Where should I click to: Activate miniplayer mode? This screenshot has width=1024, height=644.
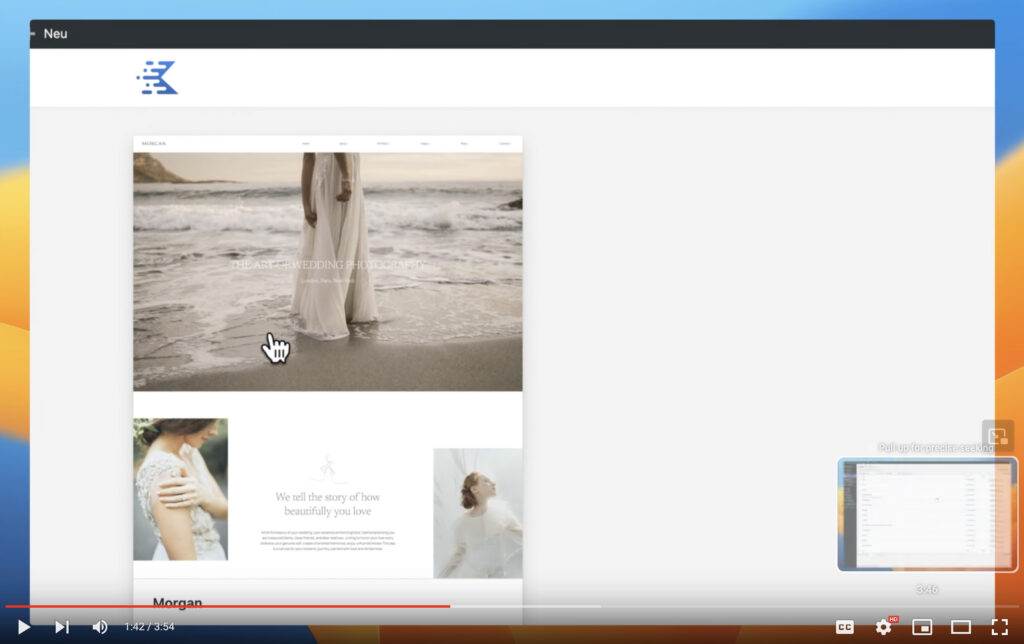(922, 627)
